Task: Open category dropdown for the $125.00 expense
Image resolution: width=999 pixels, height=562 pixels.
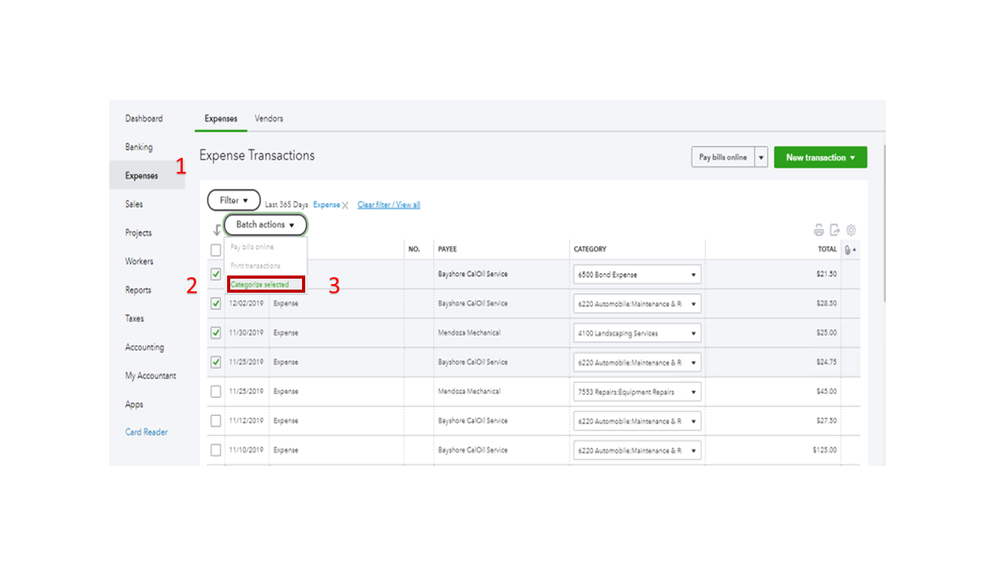Action: (637, 450)
